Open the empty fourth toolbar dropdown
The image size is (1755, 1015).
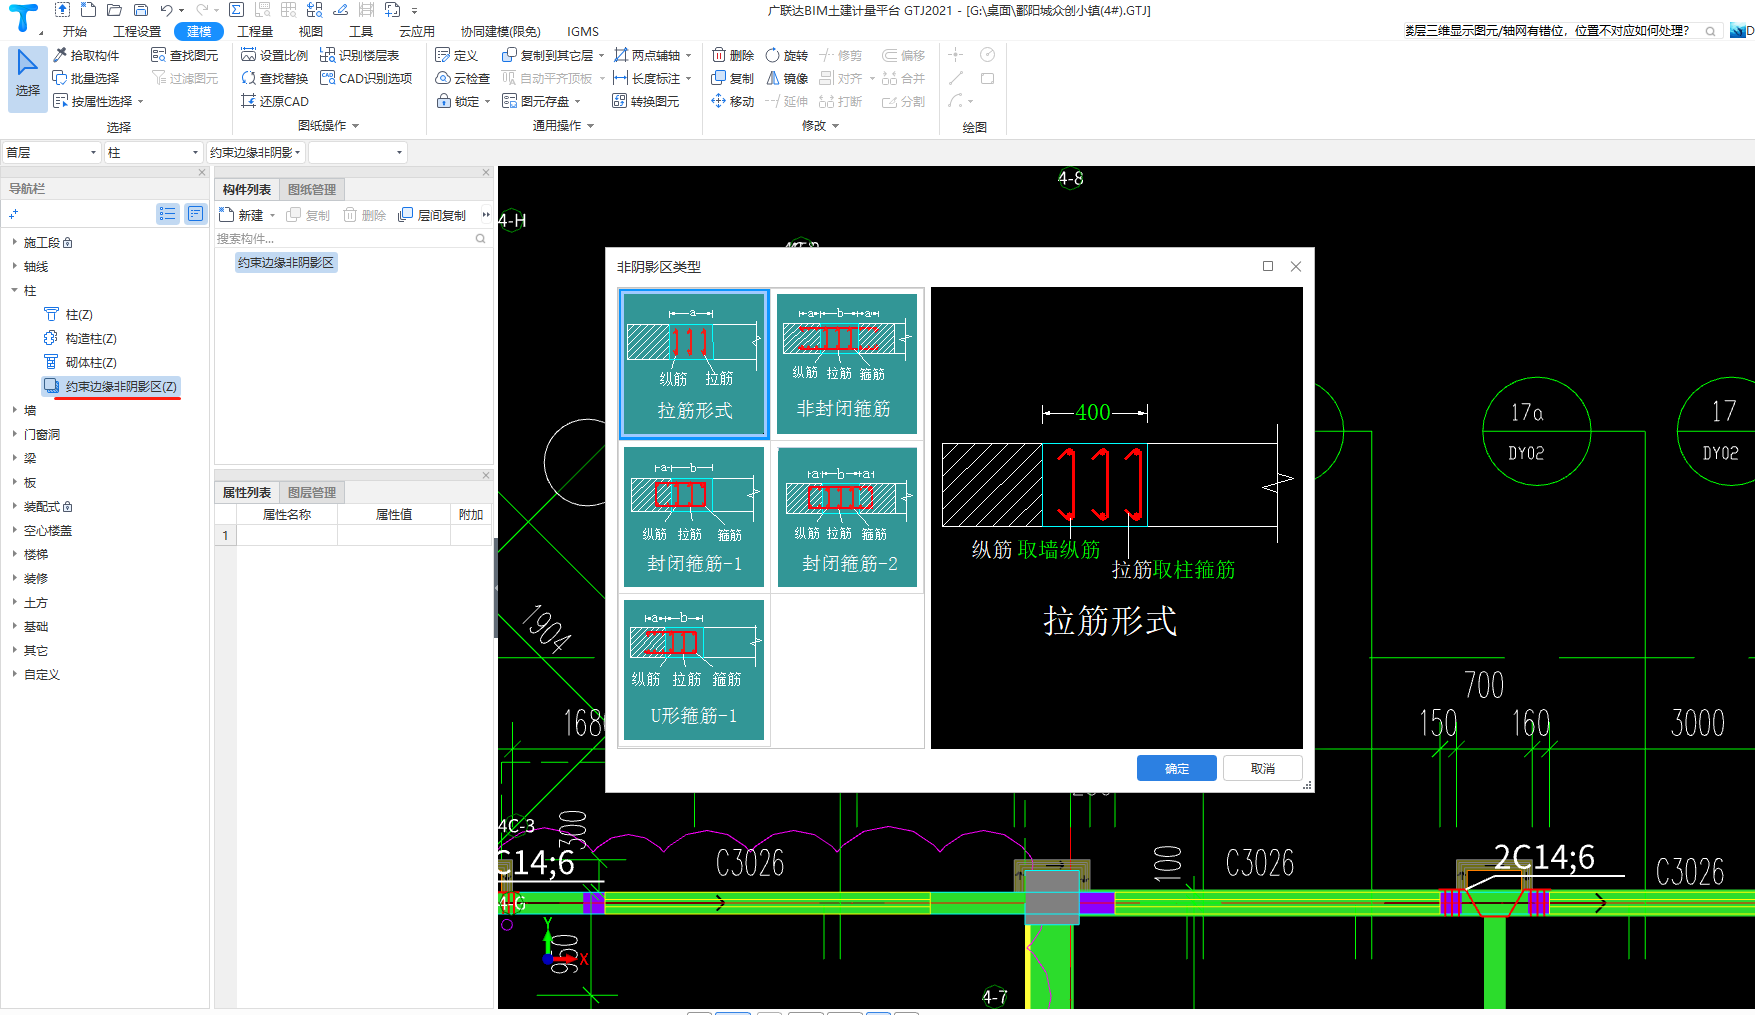pos(357,152)
